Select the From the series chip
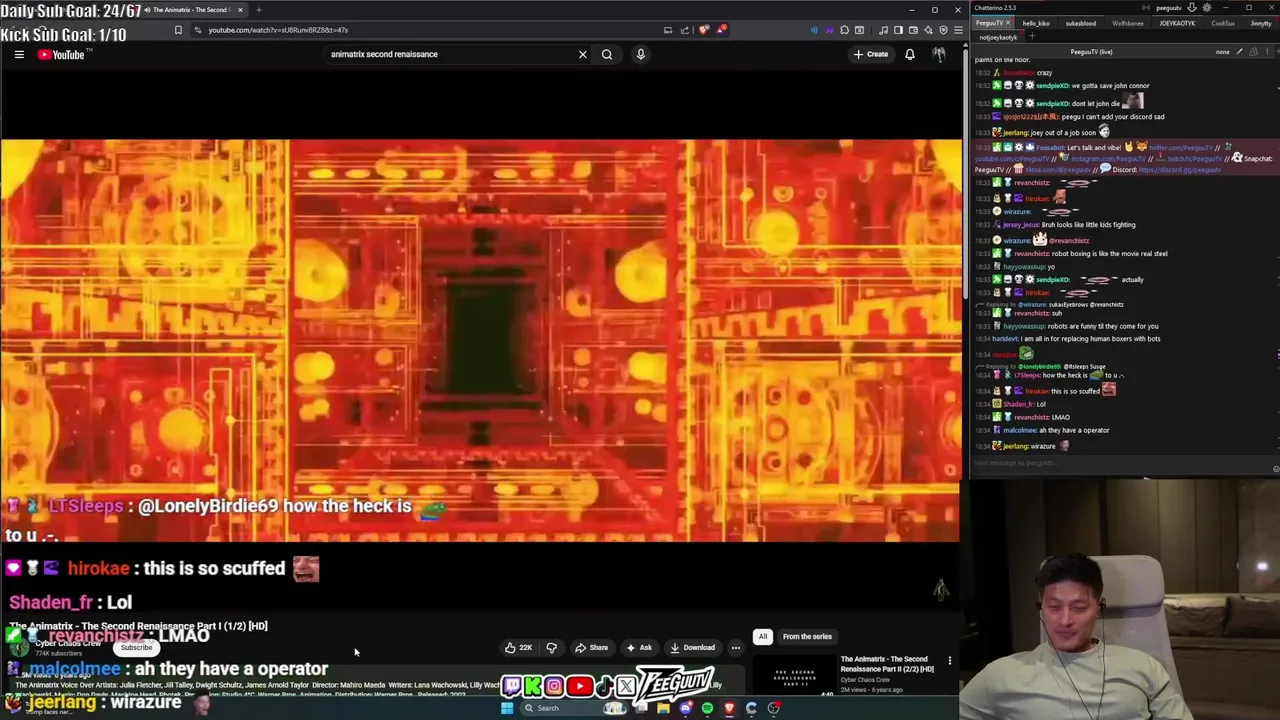This screenshot has width=1280, height=720. pos(807,636)
